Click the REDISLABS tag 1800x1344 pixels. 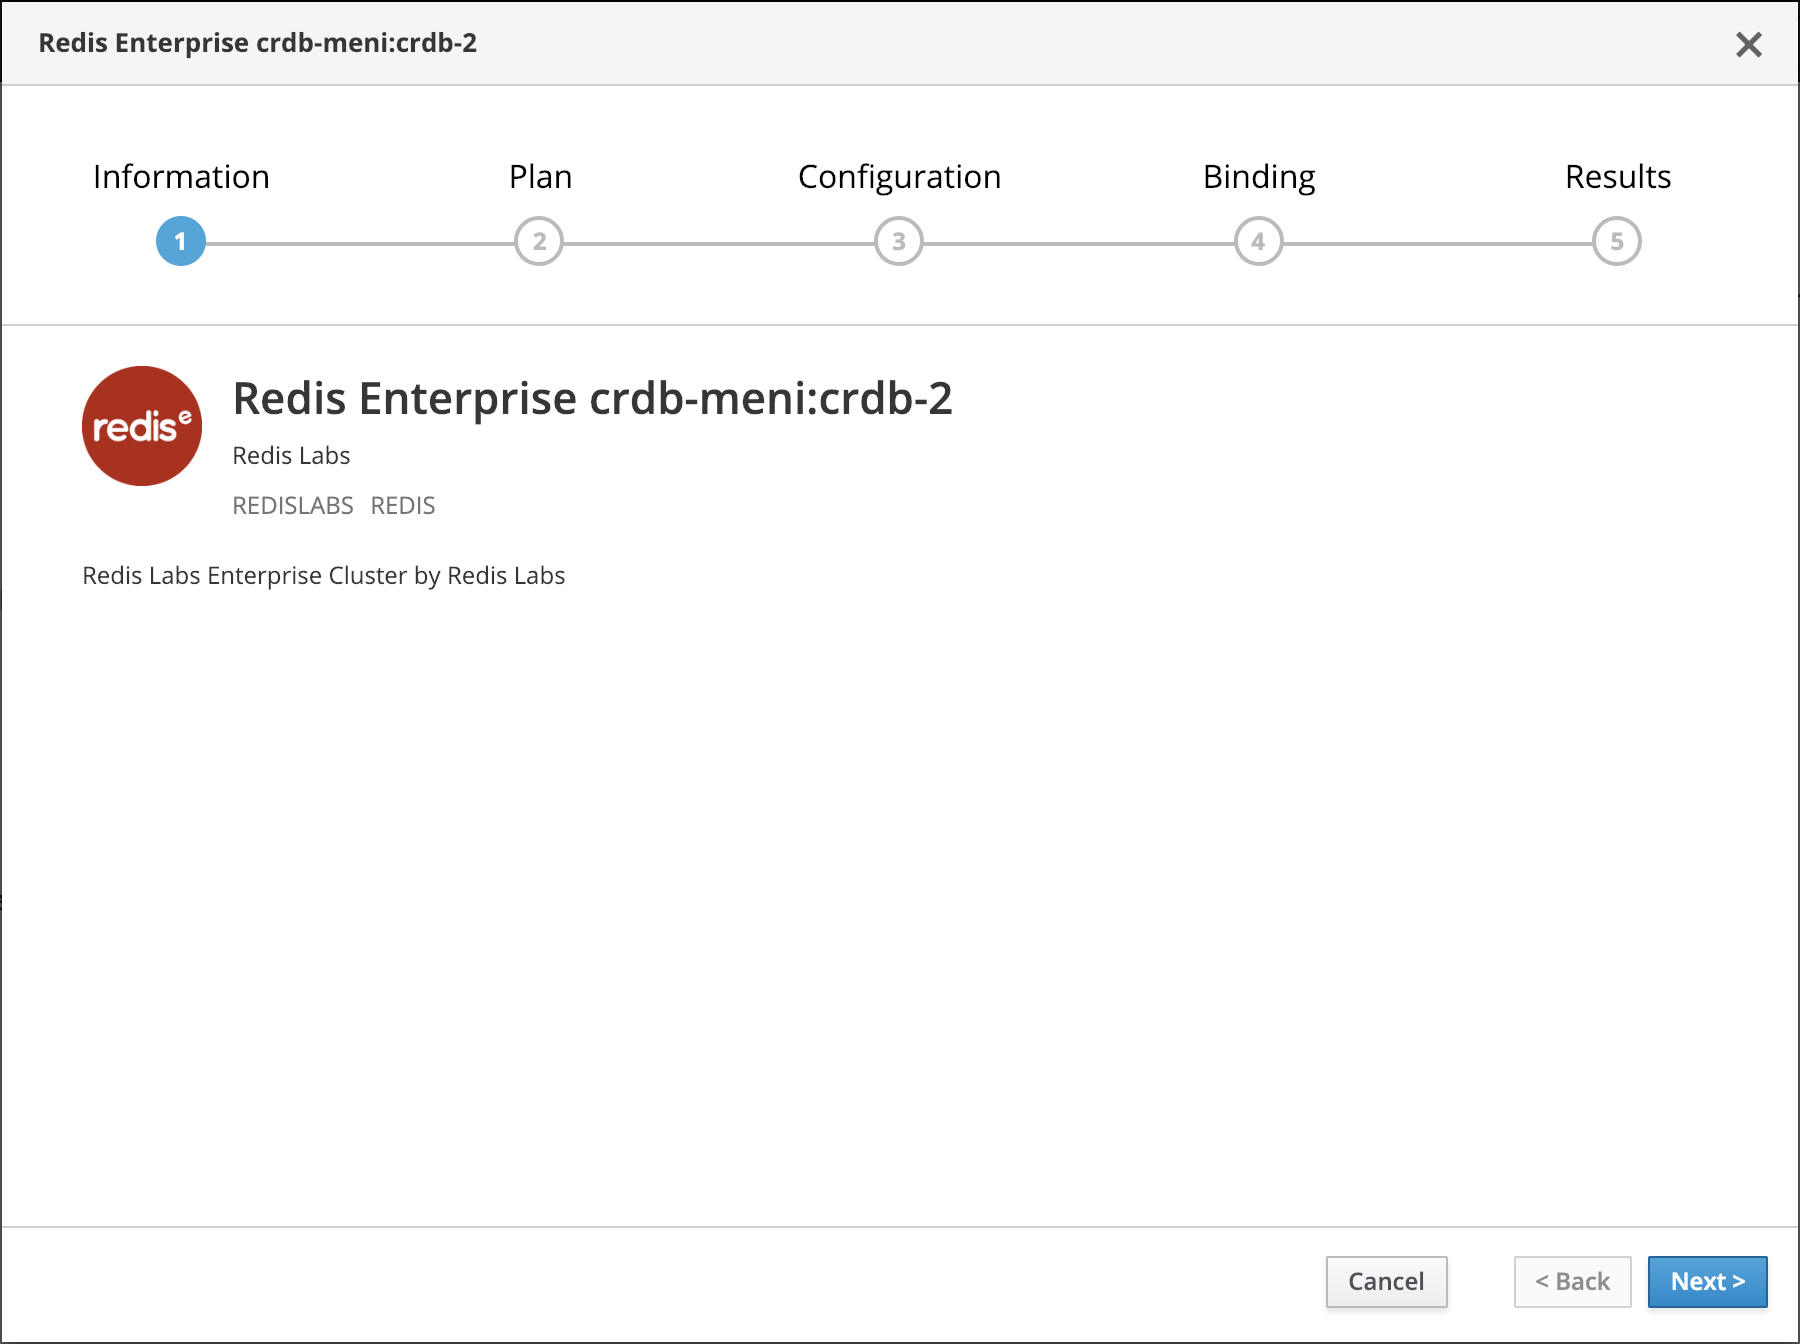click(x=293, y=506)
